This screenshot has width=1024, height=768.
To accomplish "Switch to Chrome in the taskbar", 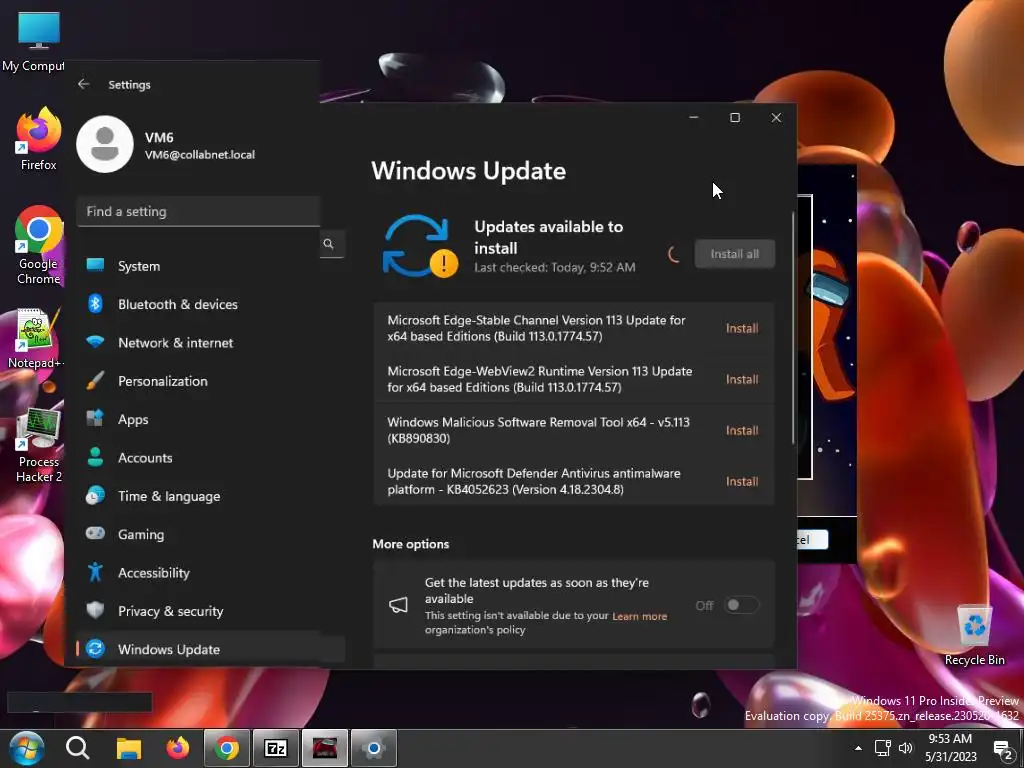I will click(x=227, y=748).
